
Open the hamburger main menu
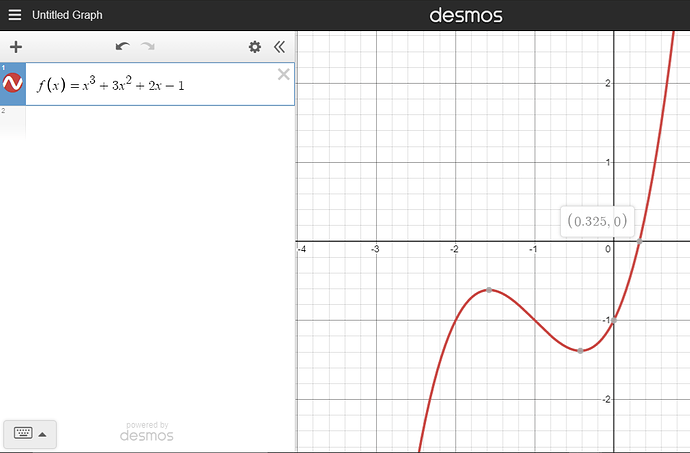[15, 16]
